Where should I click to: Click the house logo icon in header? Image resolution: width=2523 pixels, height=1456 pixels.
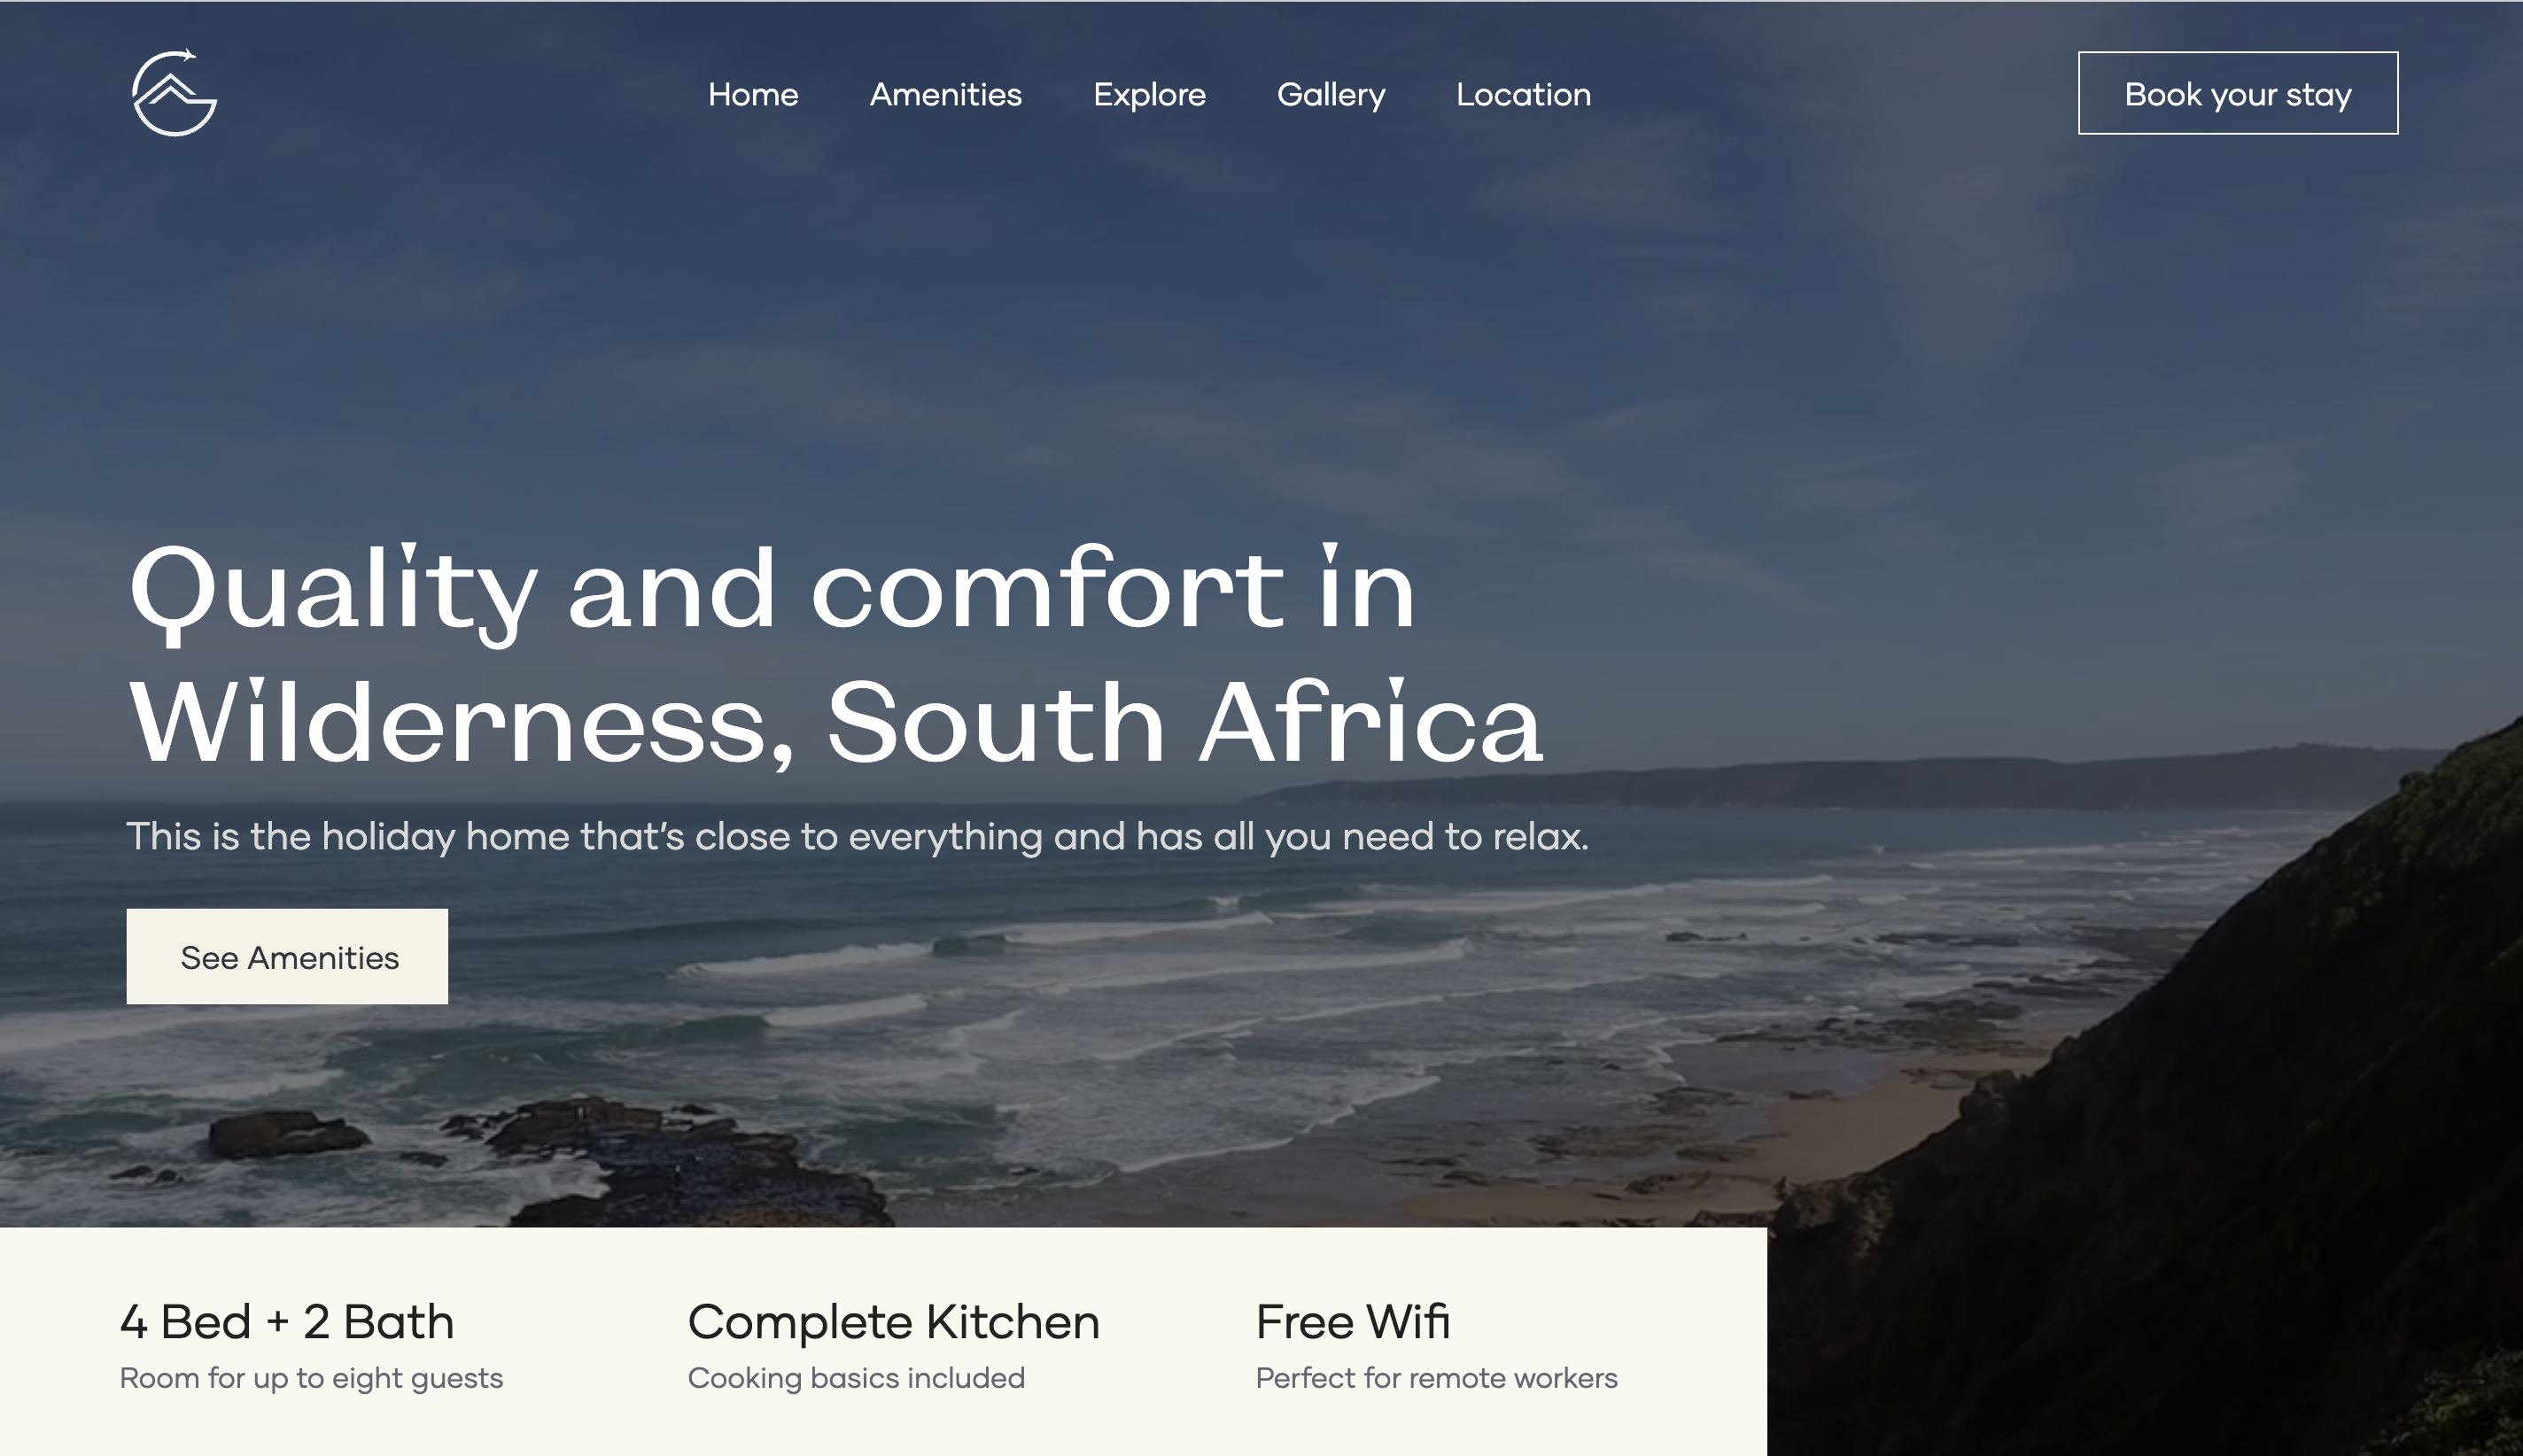175,92
